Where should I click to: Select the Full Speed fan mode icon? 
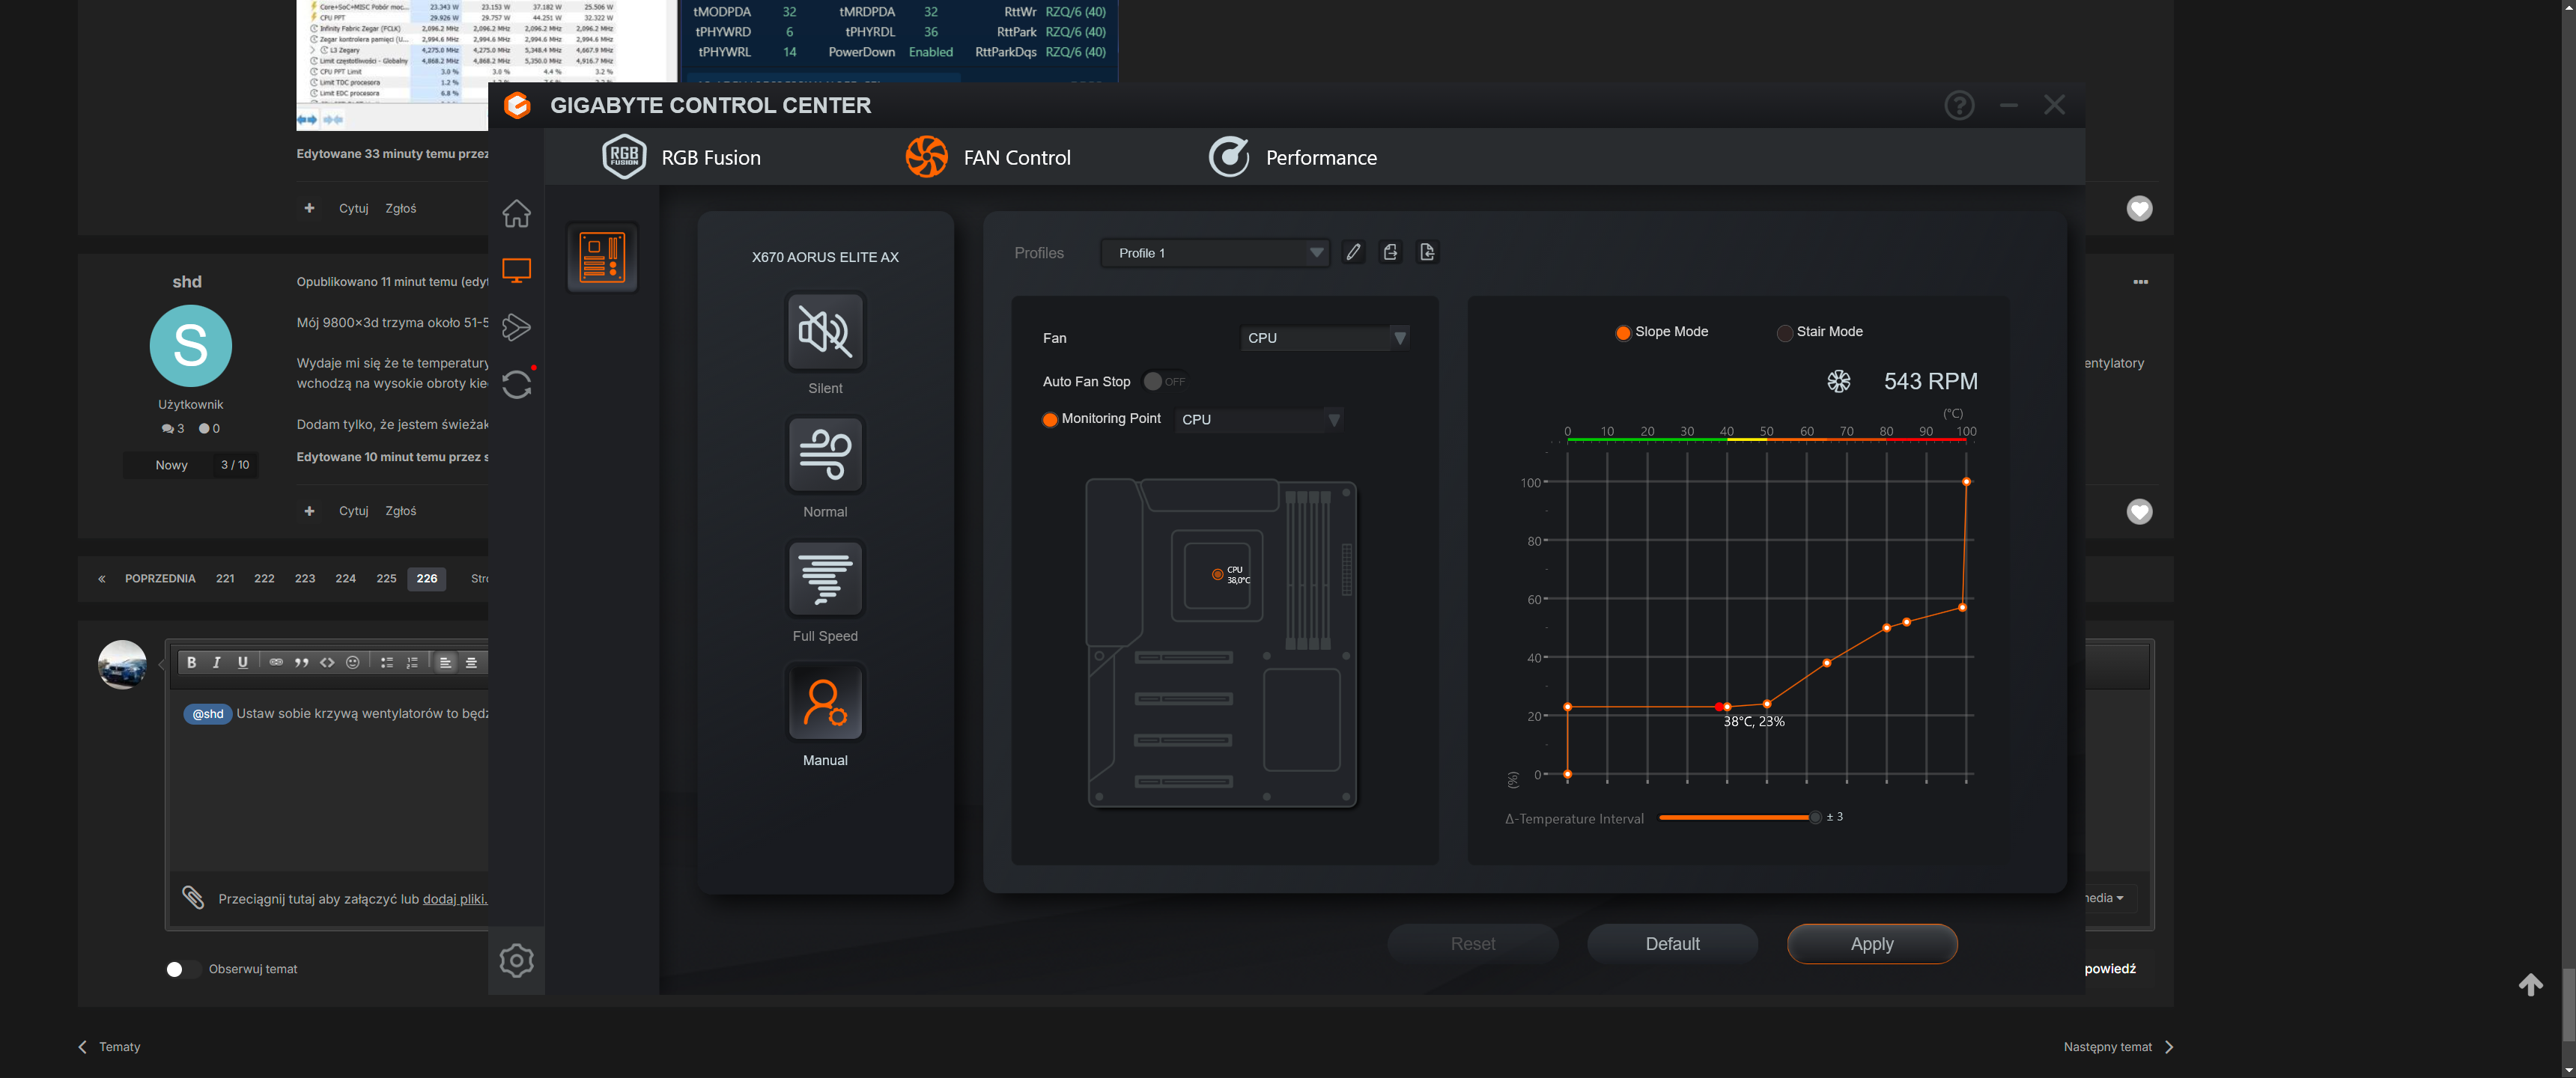[x=825, y=579]
